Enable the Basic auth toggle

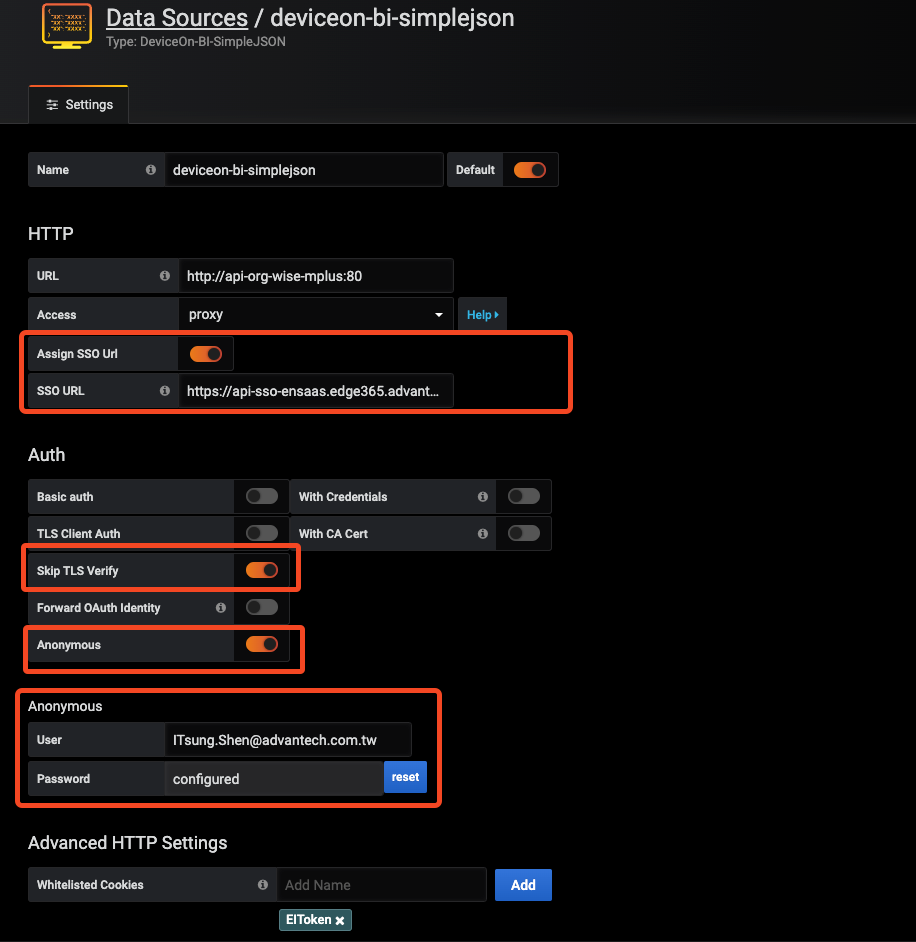pos(261,496)
